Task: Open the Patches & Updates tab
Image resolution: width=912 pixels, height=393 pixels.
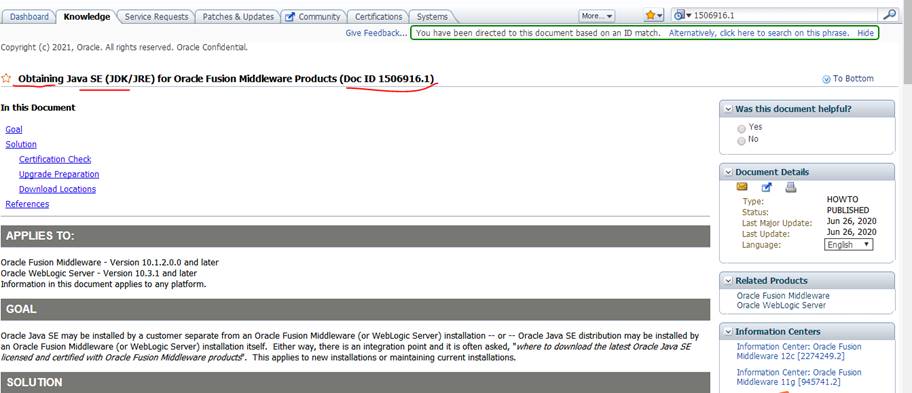Action: pos(238,17)
